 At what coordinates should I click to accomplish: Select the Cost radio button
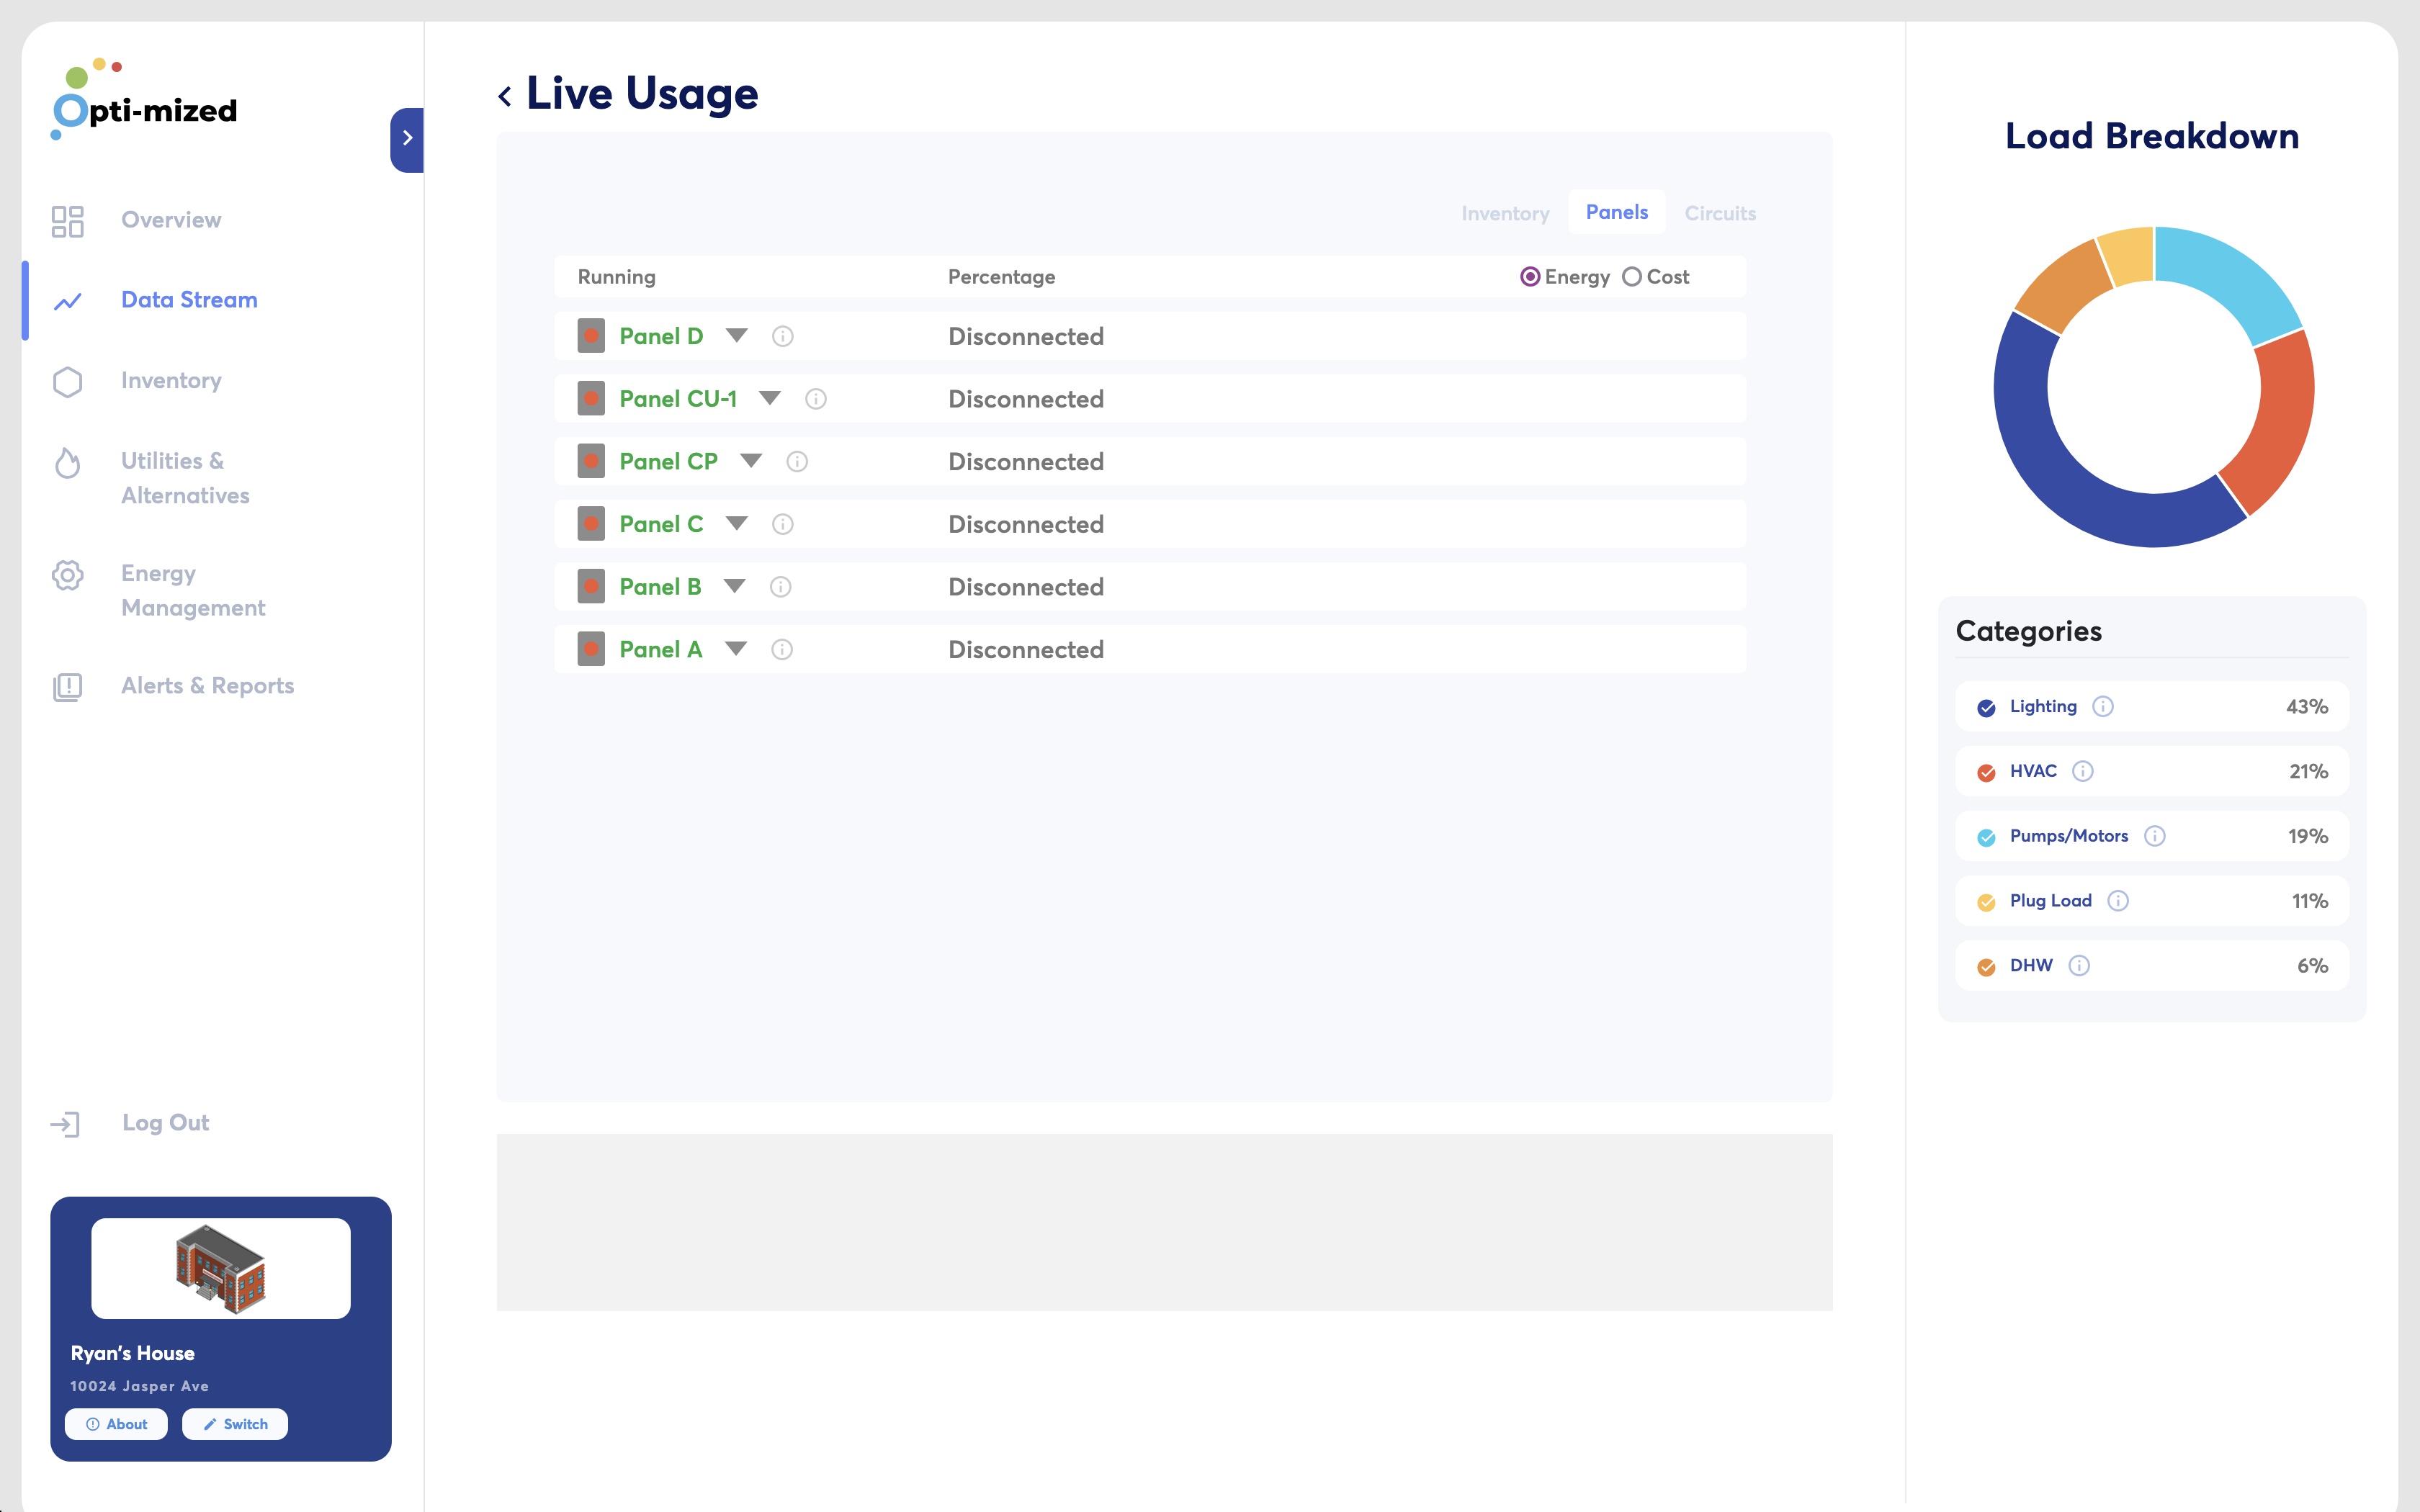[x=1631, y=277]
